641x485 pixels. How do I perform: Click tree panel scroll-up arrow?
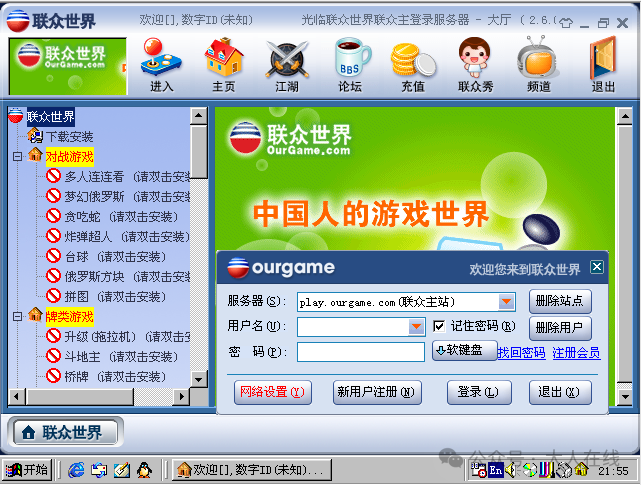point(199,116)
